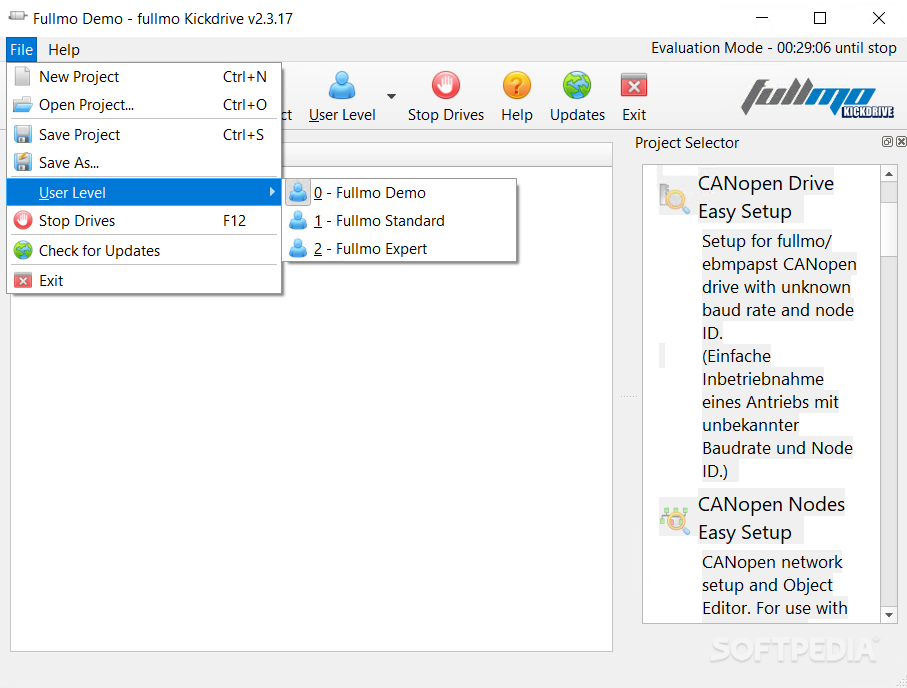The height and width of the screenshot is (688, 907).
Task: Click the User Level toolbar label
Action: 342,115
